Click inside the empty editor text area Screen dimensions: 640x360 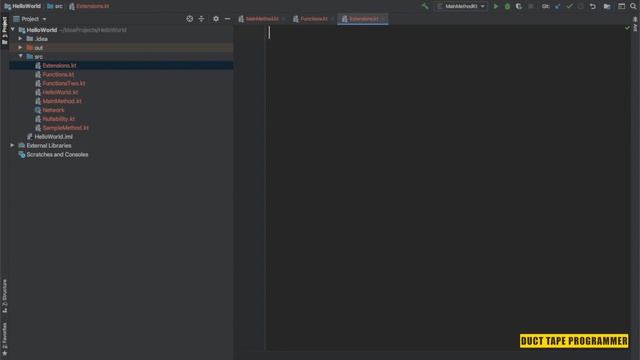tap(447, 188)
